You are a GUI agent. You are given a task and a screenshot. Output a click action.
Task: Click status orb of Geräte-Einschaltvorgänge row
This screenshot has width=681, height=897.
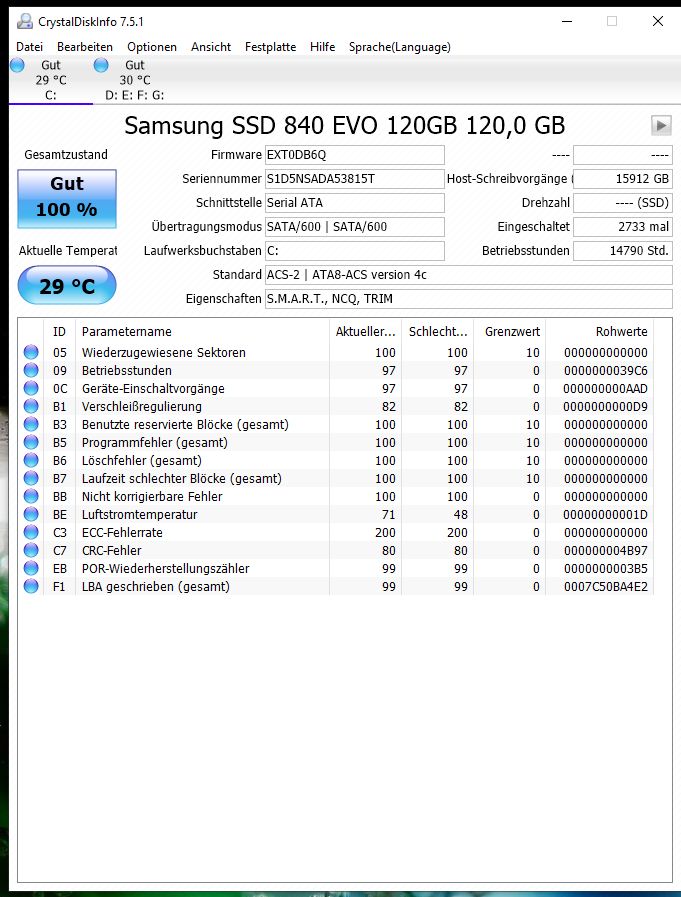tap(31, 388)
